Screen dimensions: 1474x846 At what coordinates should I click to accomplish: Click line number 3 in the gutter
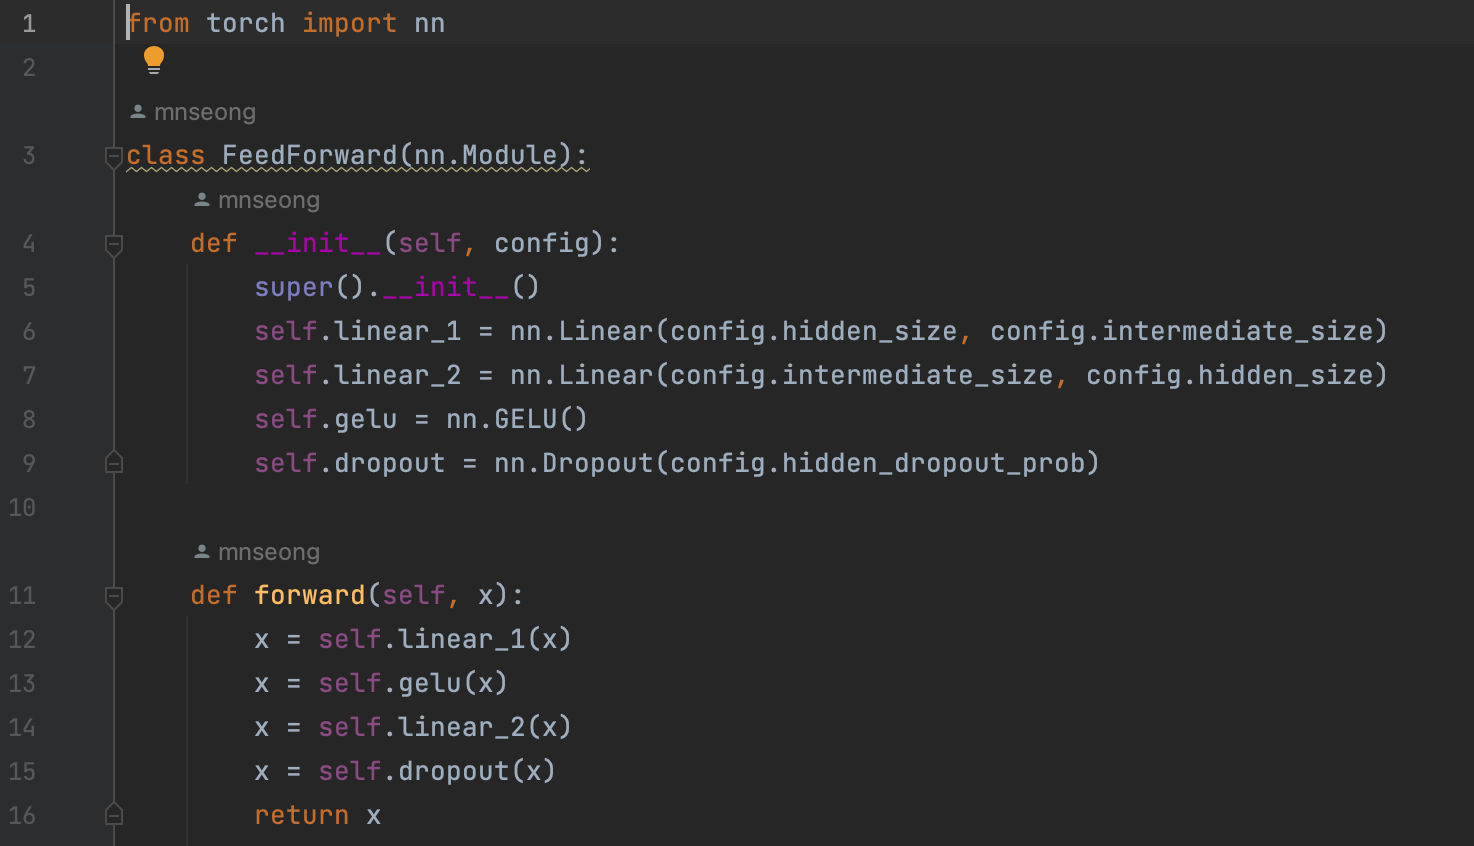click(x=29, y=155)
